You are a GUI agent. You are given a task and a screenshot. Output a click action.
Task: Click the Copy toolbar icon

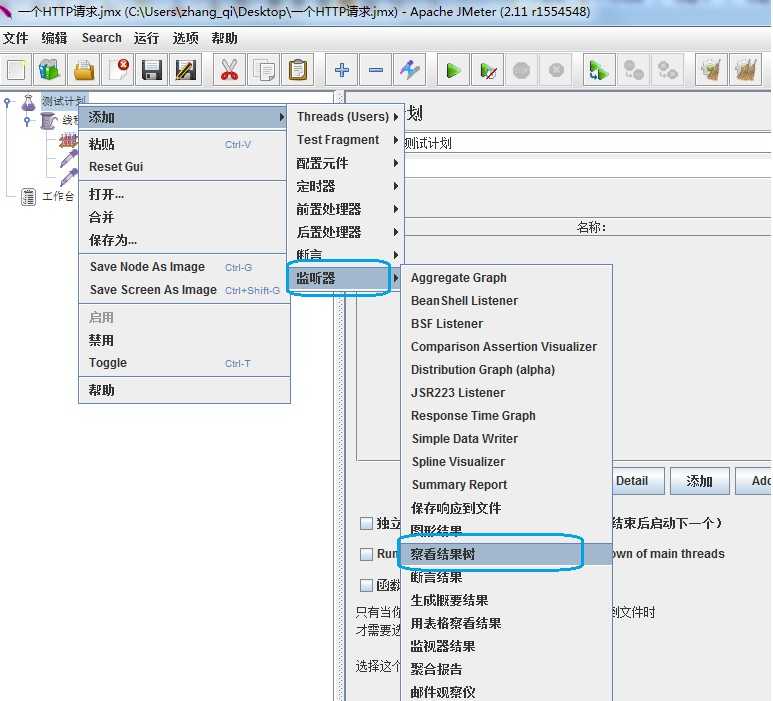[x=264, y=70]
